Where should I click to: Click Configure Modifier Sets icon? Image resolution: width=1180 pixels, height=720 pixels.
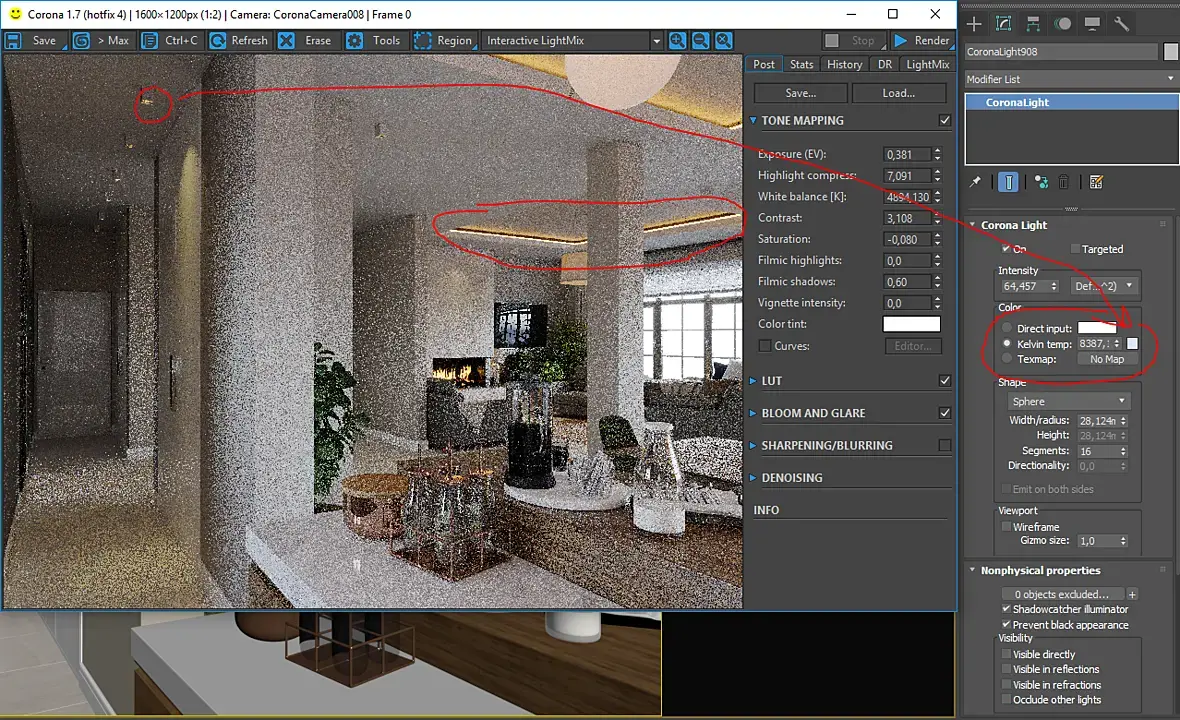[x=1096, y=182]
